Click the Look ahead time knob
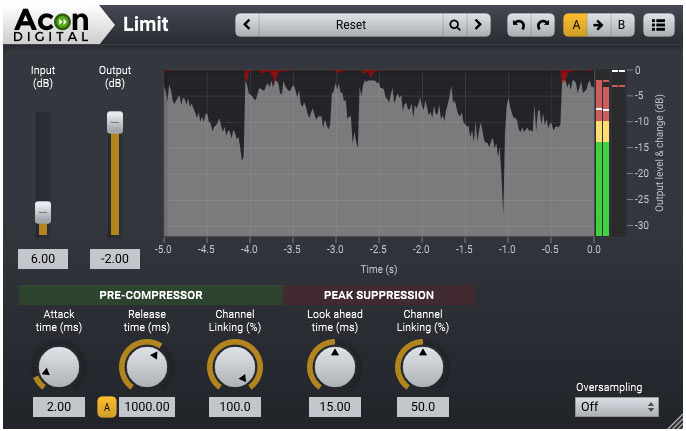The height and width of the screenshot is (431, 686). (x=335, y=368)
